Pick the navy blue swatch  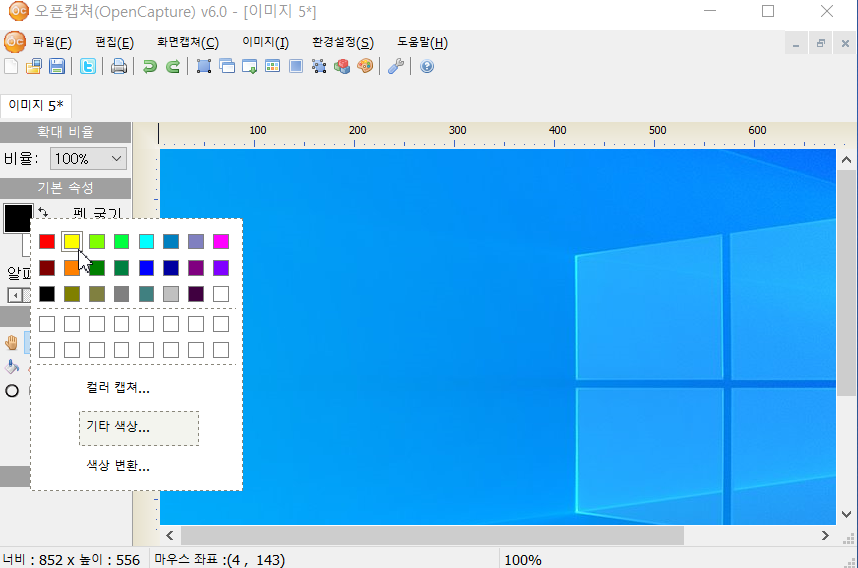[x=171, y=268]
